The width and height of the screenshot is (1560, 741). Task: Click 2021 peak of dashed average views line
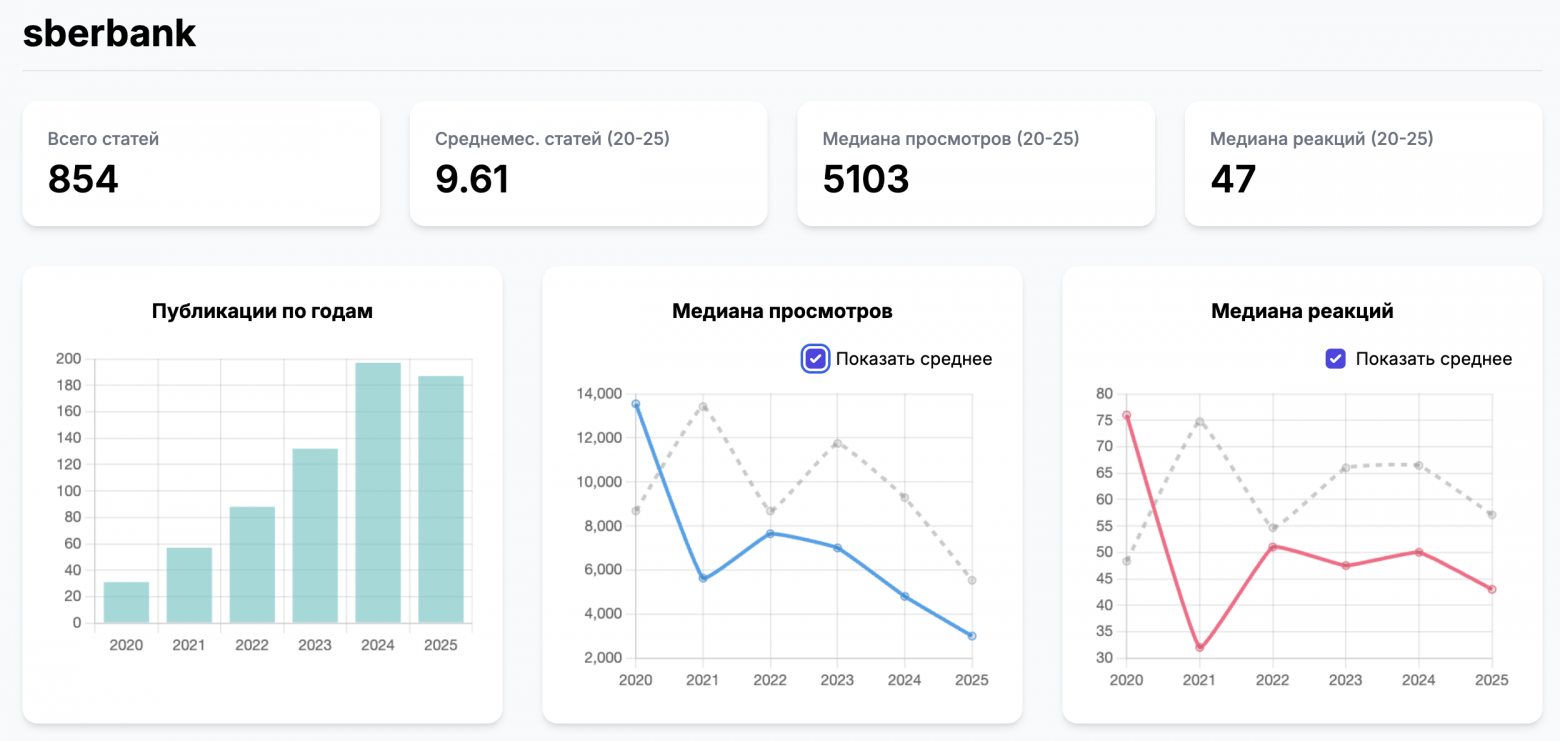click(703, 407)
